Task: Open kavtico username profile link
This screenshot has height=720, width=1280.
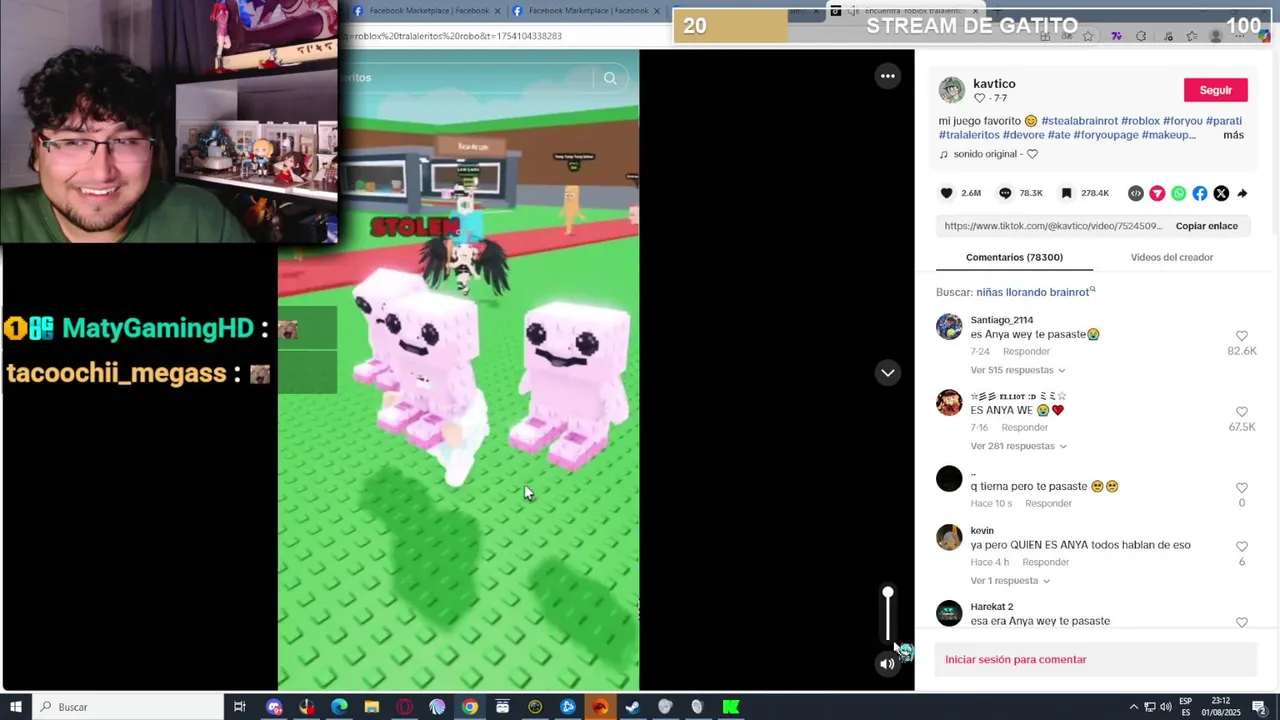Action: [x=994, y=84]
